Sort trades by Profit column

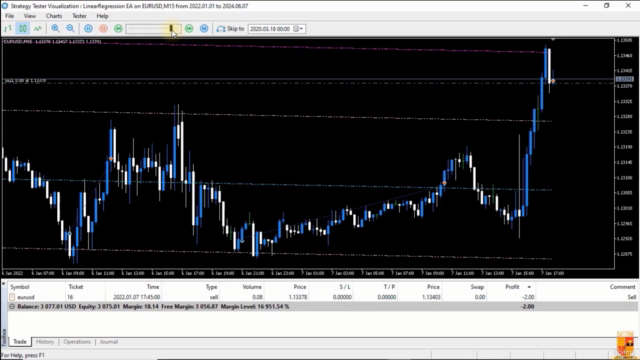(x=512, y=287)
